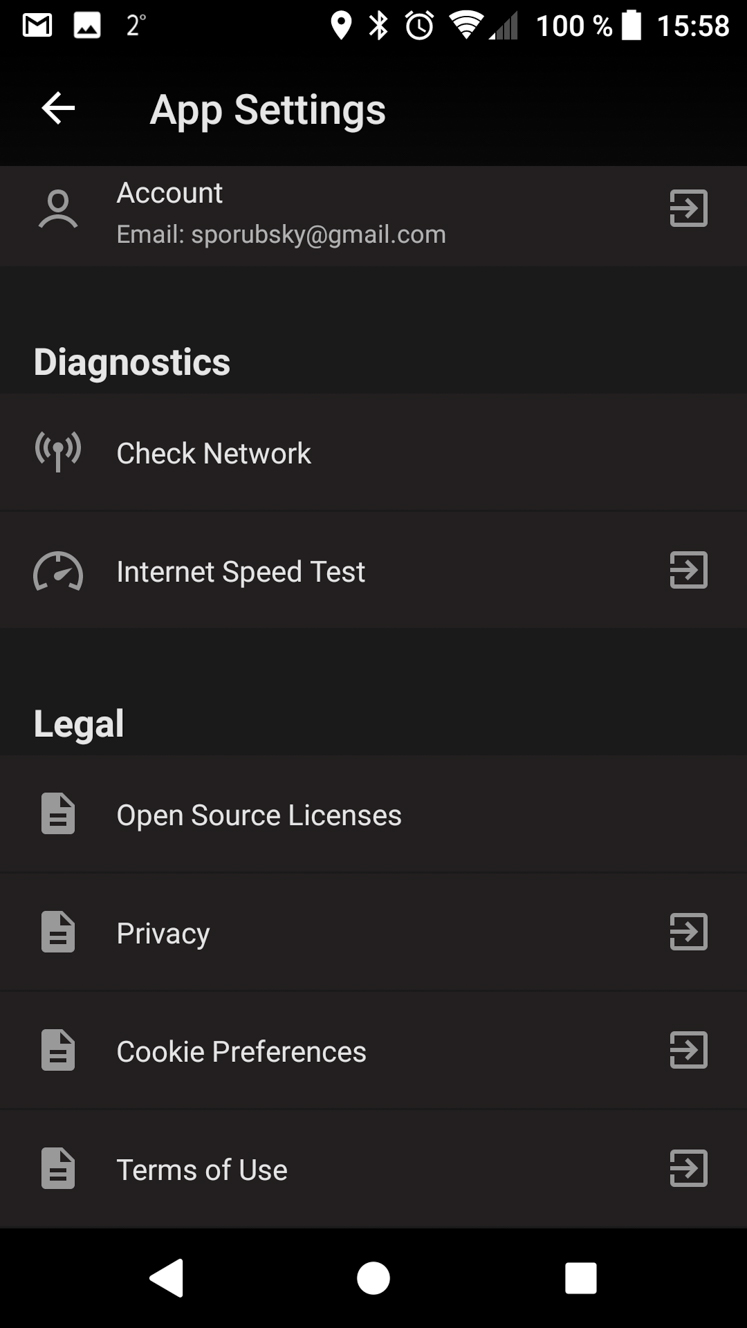The width and height of the screenshot is (747, 1328).
Task: Select the Check Network menu entry
Action: 373,452
